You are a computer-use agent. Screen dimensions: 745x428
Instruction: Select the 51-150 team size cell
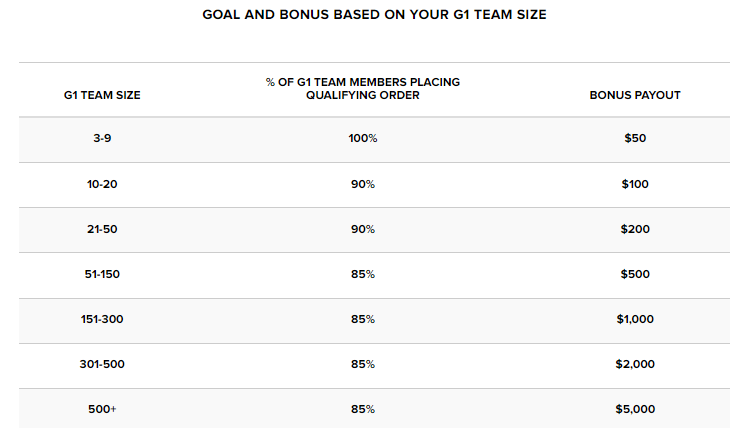(x=102, y=274)
